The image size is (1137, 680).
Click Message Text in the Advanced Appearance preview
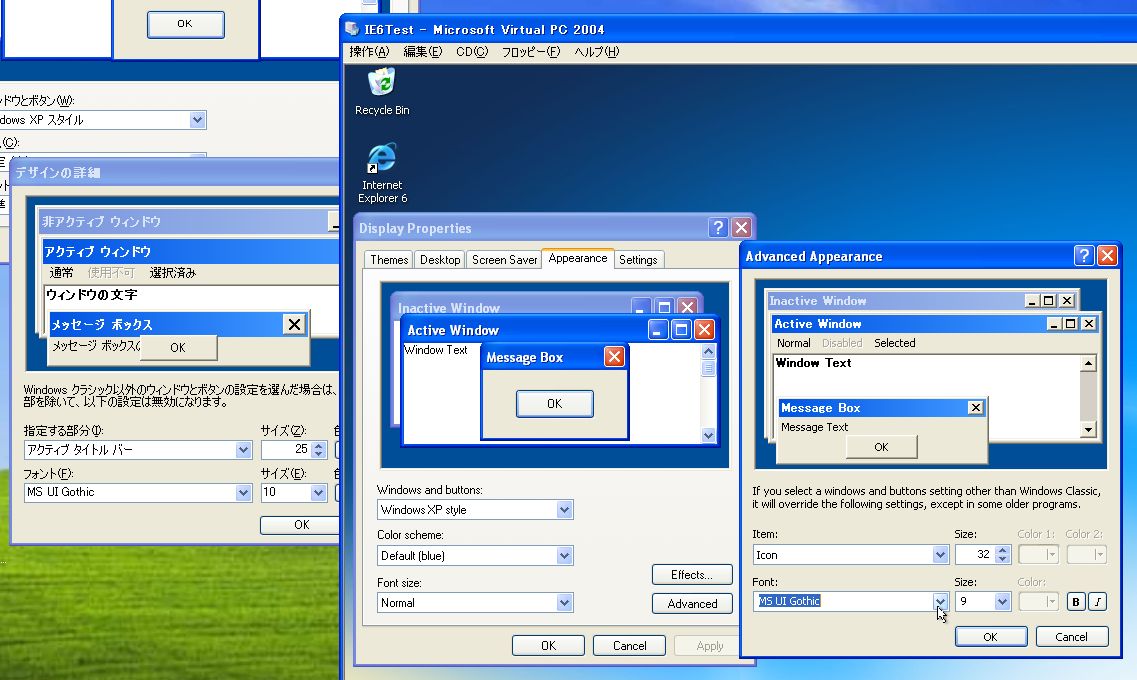[x=814, y=428]
